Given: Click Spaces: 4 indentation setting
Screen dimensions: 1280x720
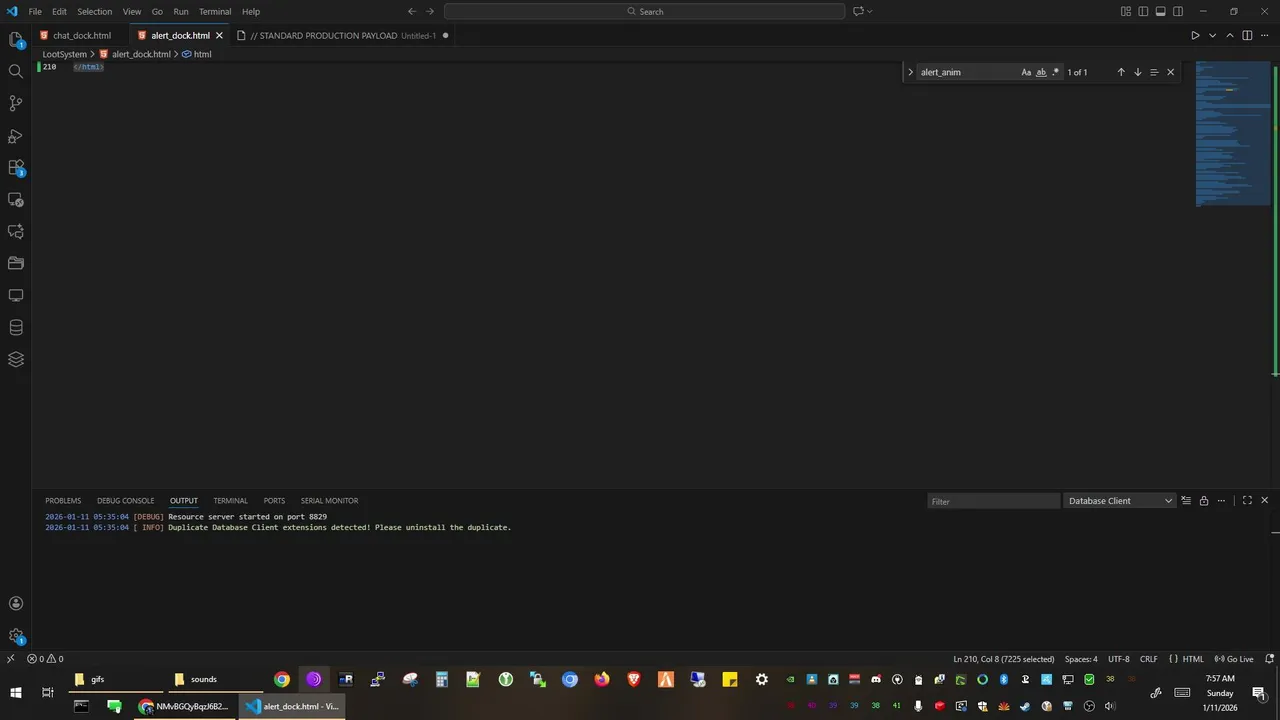Looking at the screenshot, I should click(x=1081, y=659).
